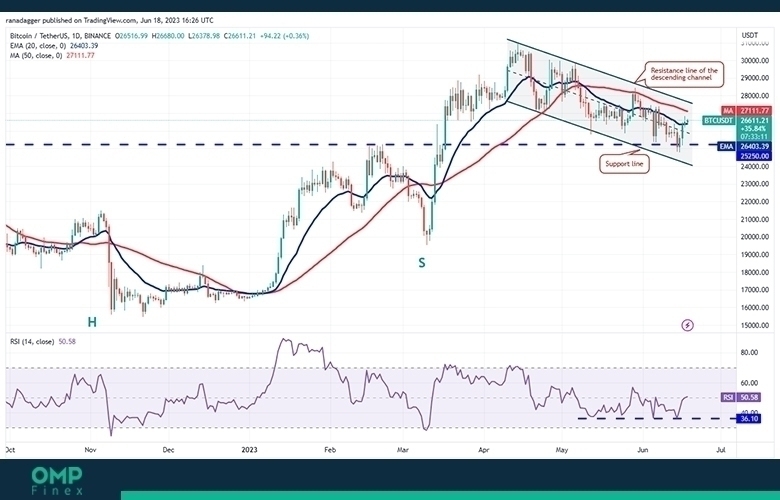780x500 pixels.
Task: Click the 21000.00 price axis label
Action: (755, 219)
